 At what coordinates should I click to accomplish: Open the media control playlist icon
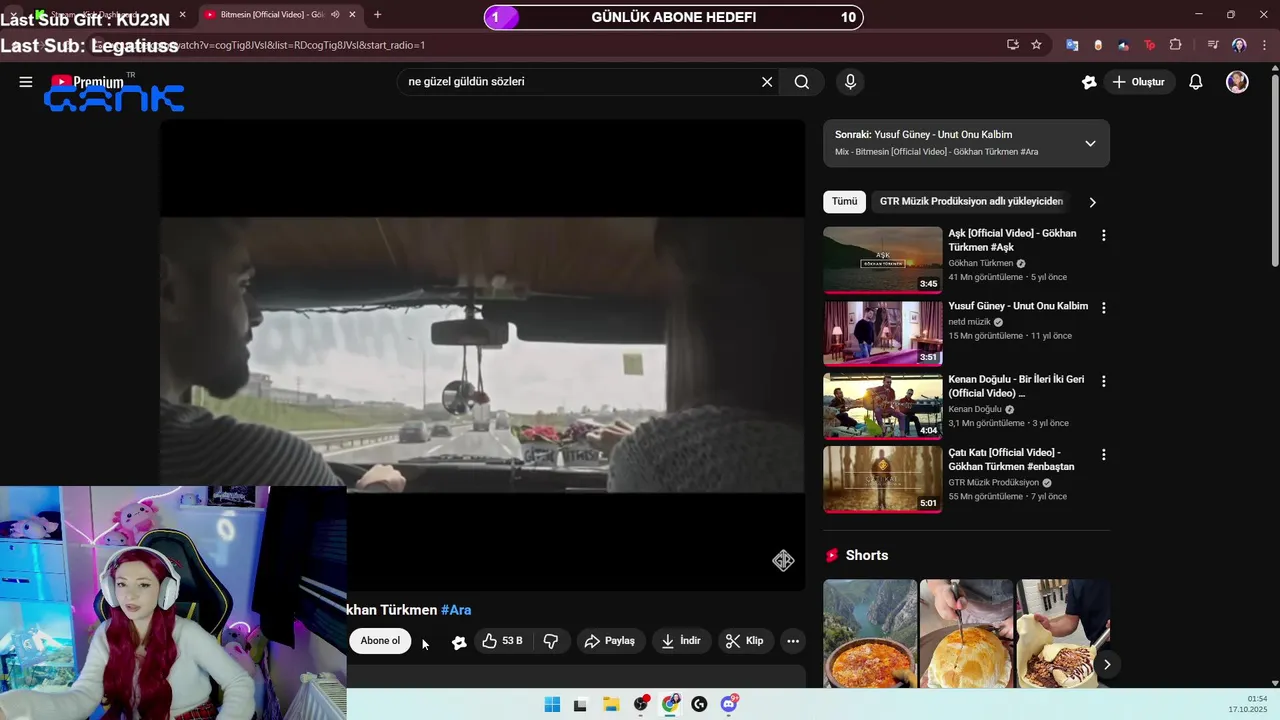[x=1213, y=45]
